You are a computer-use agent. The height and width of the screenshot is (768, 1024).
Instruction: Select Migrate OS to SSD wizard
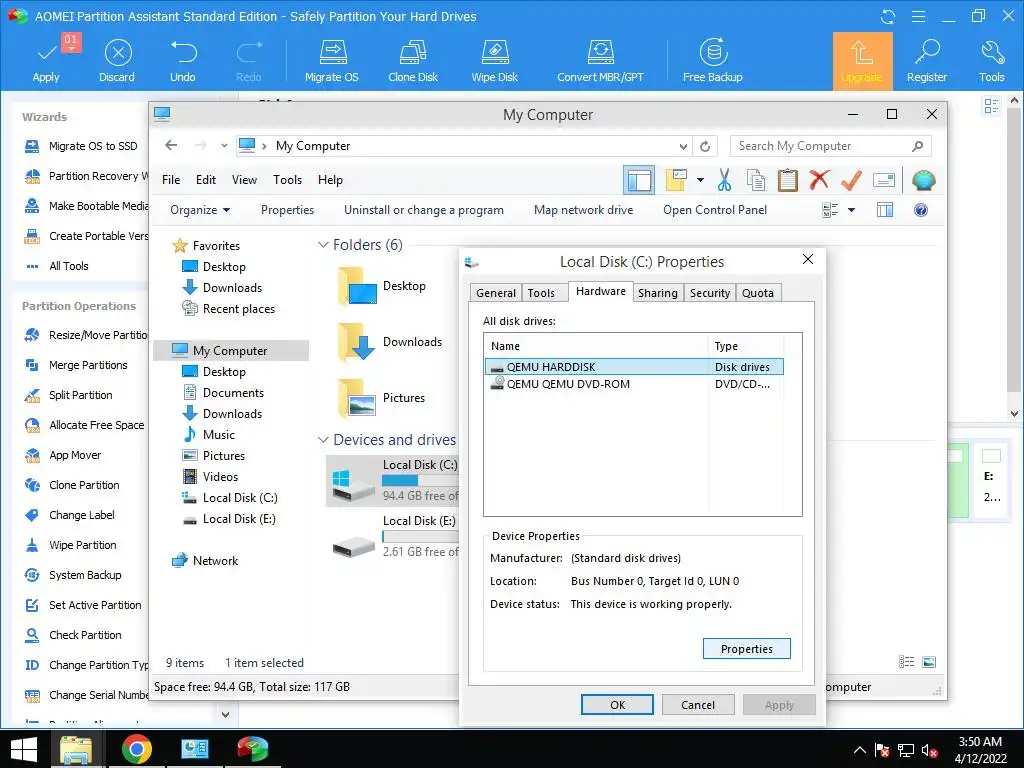tap(81, 146)
